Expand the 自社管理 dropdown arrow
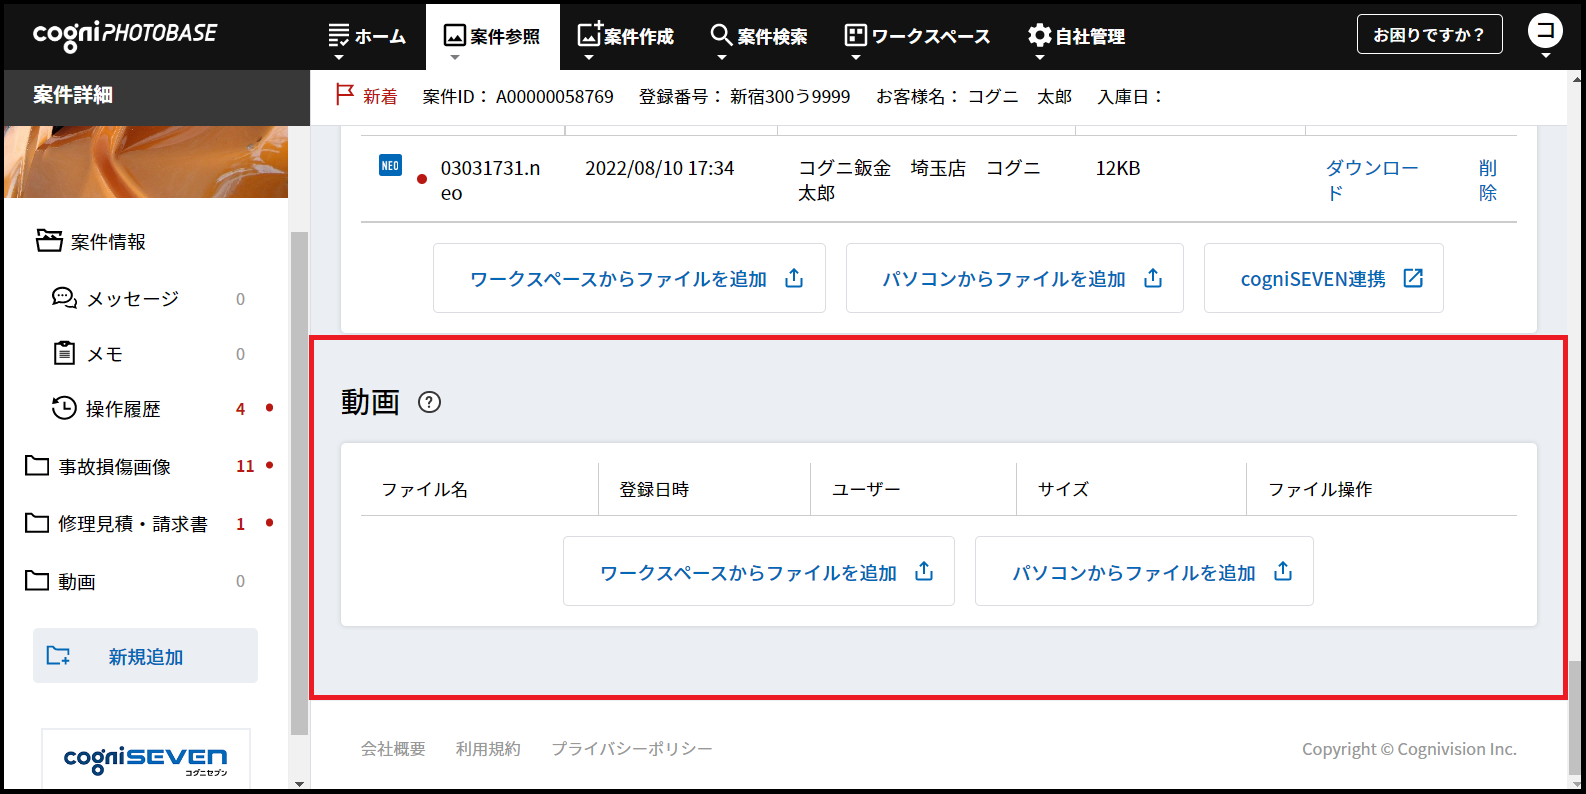 [1039, 58]
